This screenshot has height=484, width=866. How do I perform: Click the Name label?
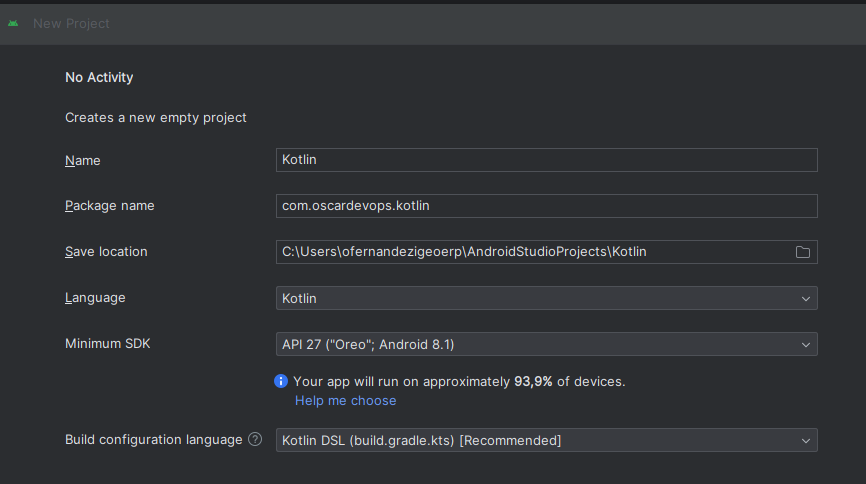[83, 161]
